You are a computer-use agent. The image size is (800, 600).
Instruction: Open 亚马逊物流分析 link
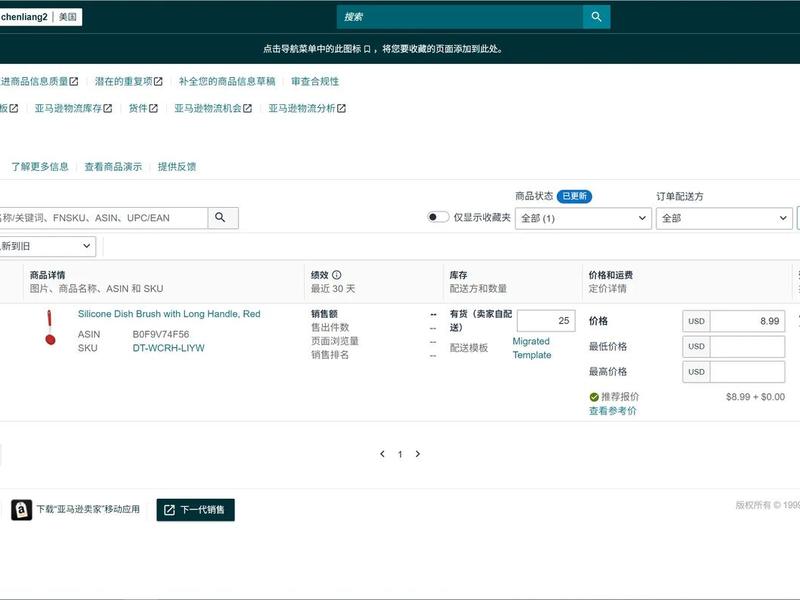pos(307,108)
